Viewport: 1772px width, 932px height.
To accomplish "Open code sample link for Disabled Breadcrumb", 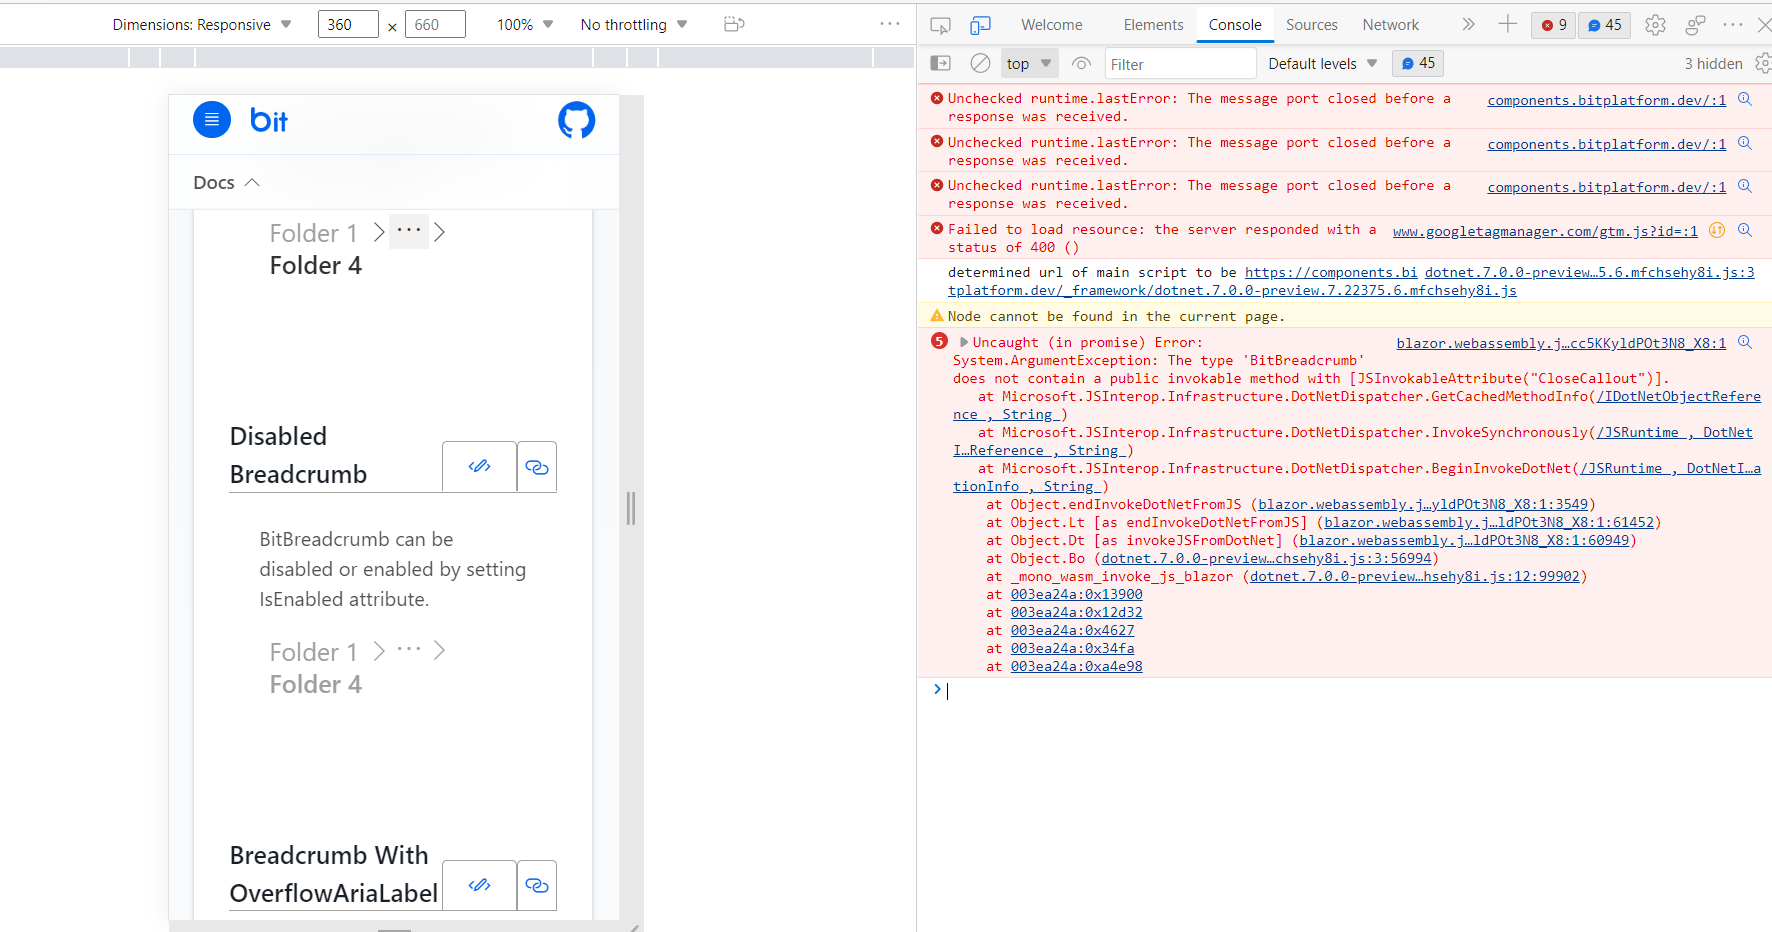I will tap(537, 466).
